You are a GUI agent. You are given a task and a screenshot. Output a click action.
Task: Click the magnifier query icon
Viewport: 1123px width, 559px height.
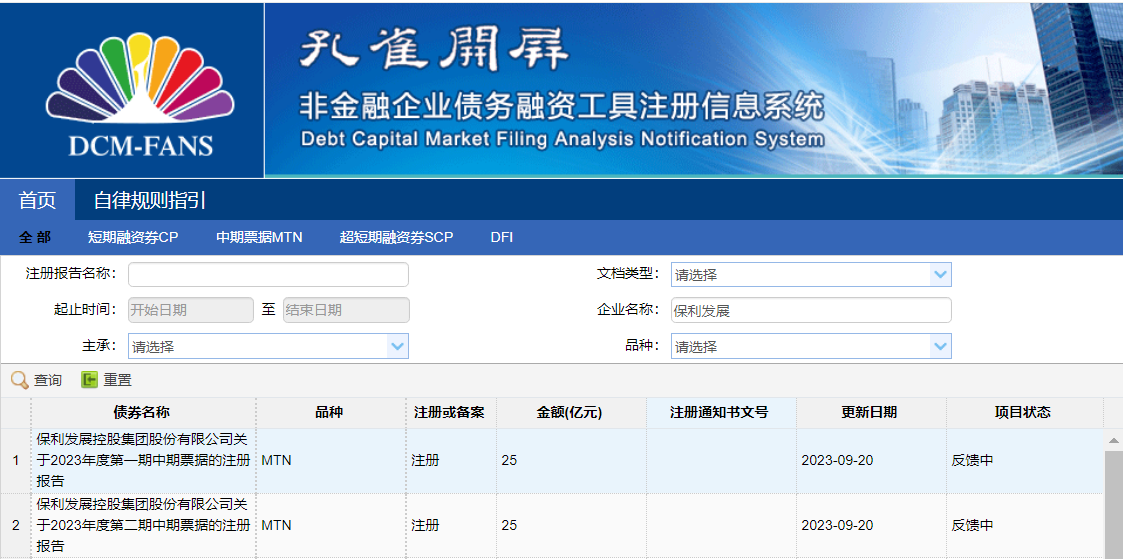(x=20, y=380)
